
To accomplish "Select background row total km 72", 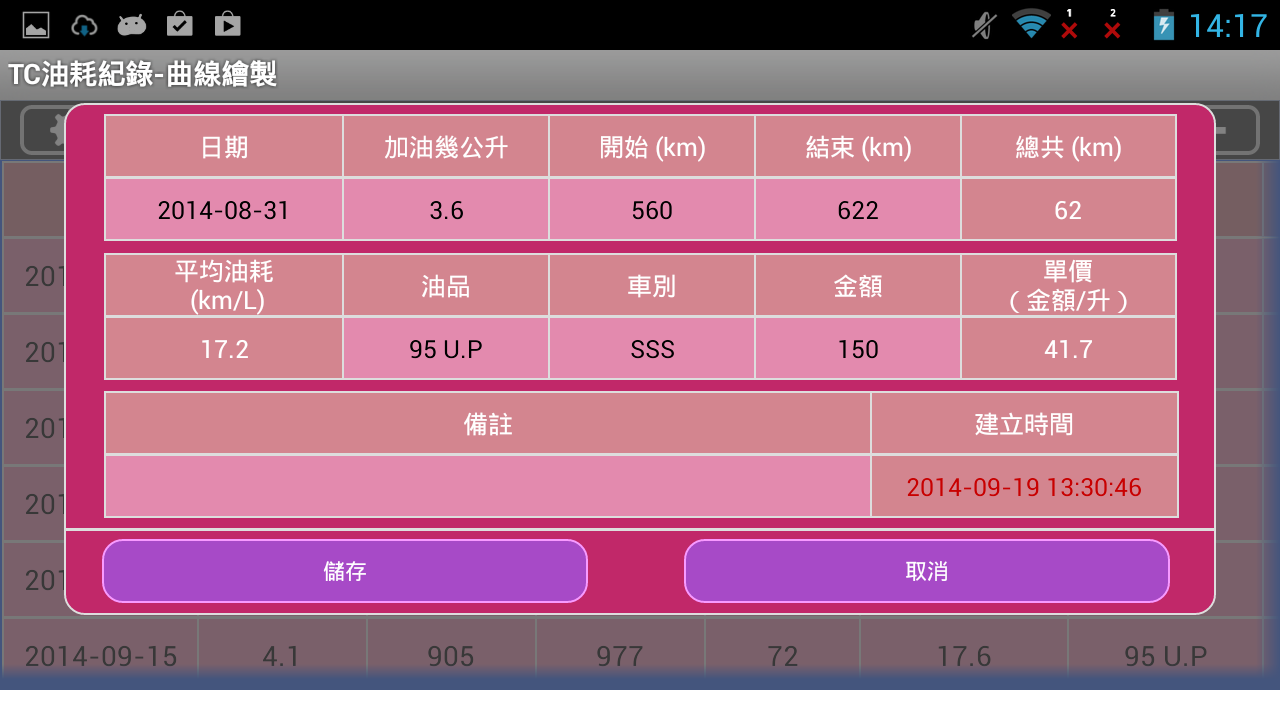I will [x=783, y=656].
